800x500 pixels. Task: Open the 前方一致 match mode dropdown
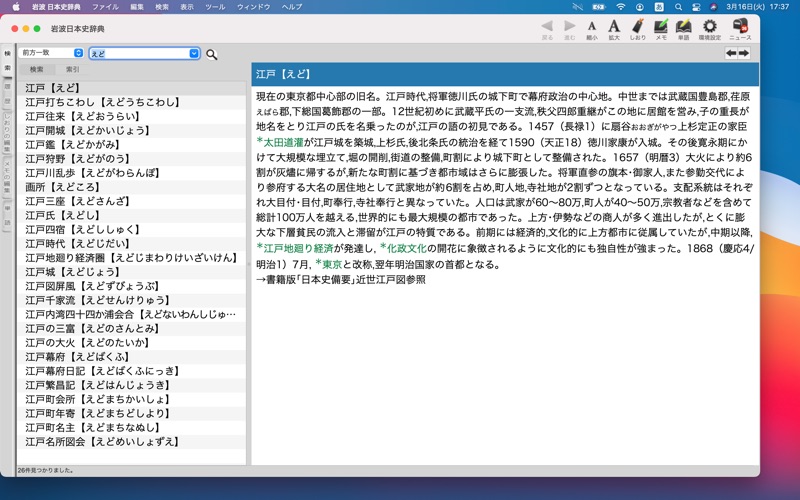pyautogui.click(x=50, y=53)
